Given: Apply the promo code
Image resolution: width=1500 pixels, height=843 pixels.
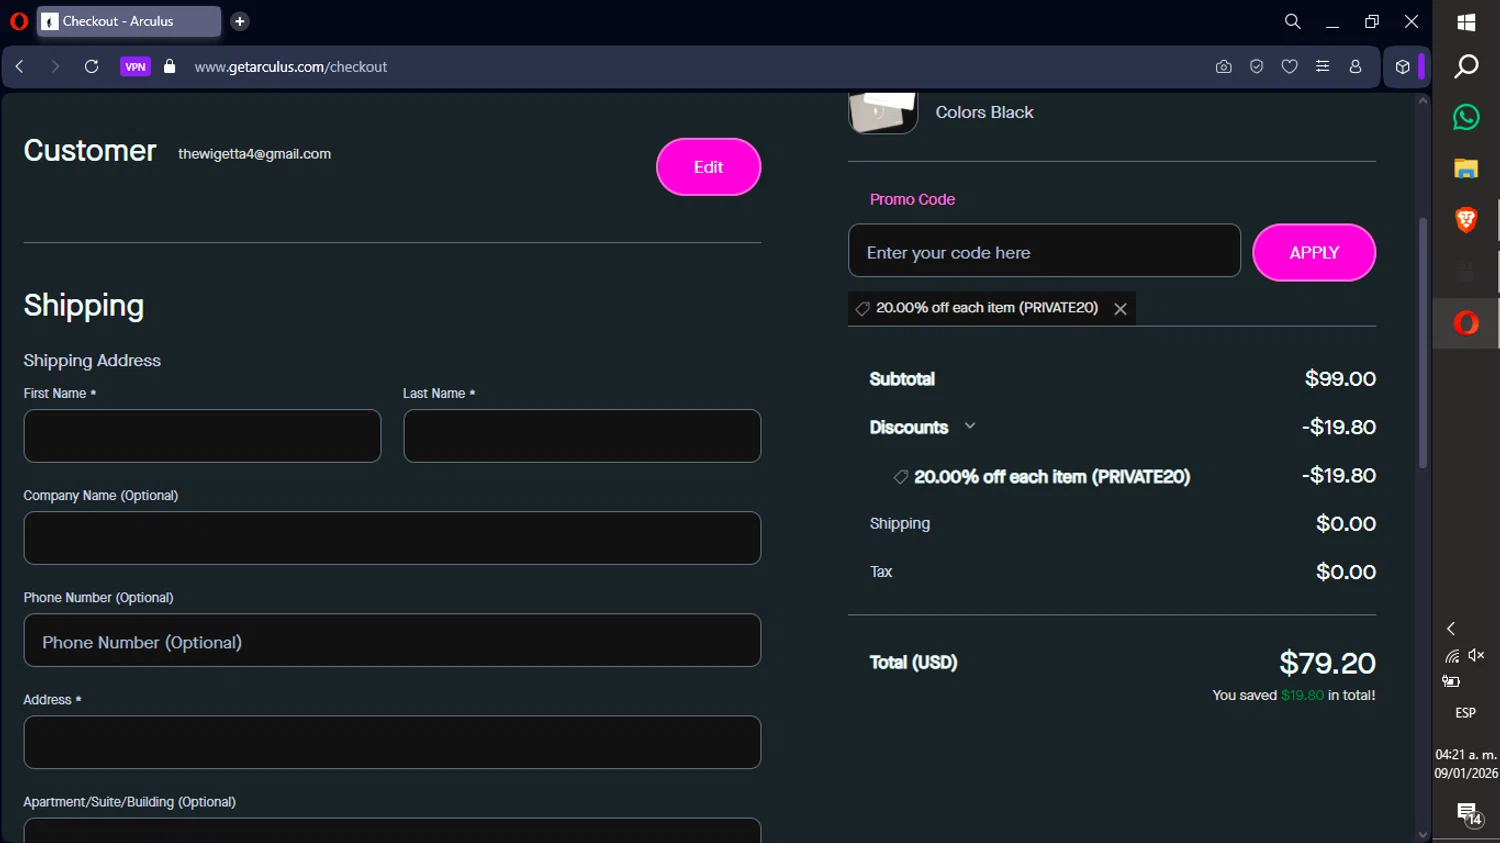Looking at the screenshot, I should click(1314, 253).
